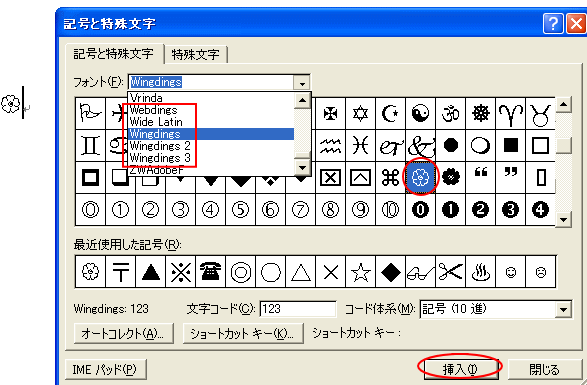Select the Taurus zodiac symbol
587x385 pixels.
point(540,113)
